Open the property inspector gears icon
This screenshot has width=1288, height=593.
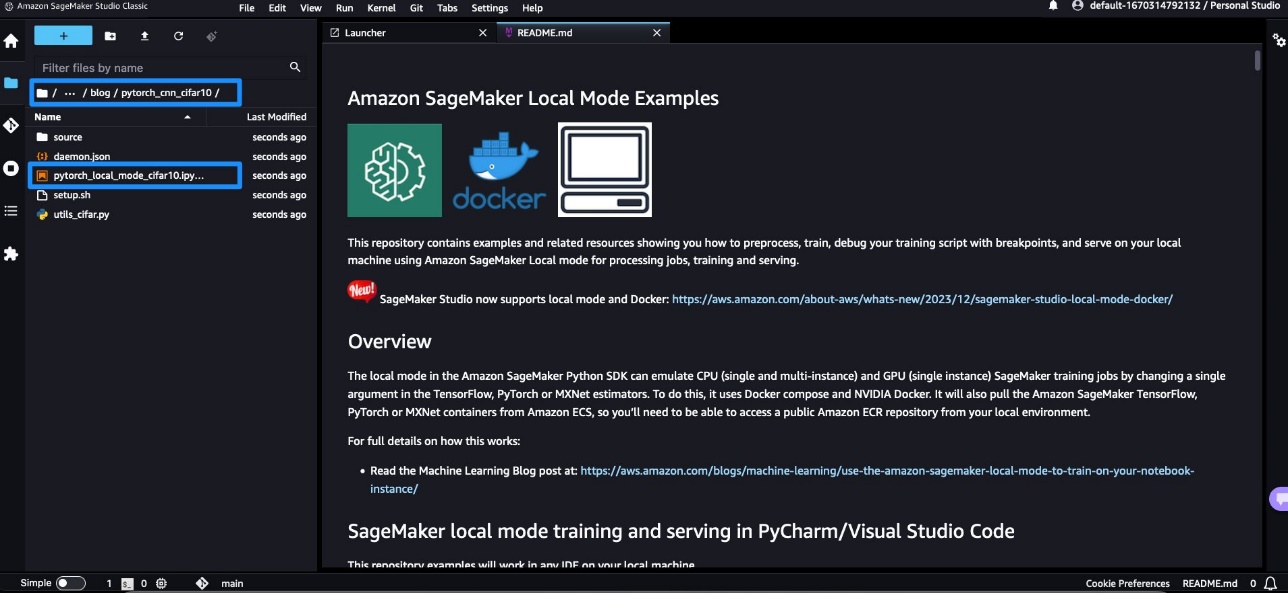1278,41
